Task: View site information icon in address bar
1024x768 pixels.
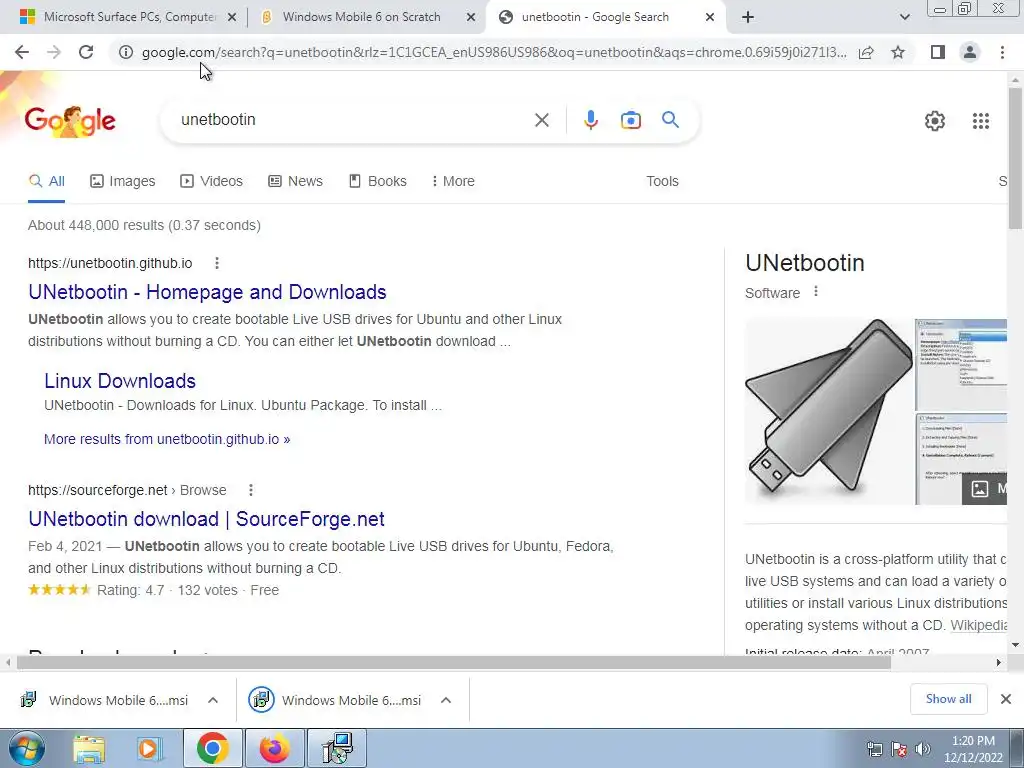Action: 125,52
